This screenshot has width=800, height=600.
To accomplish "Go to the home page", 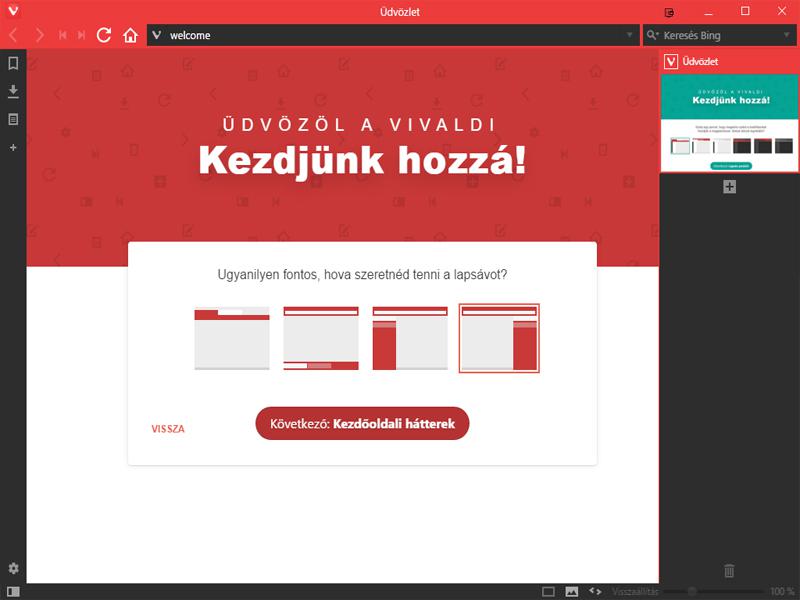I will [x=131, y=35].
